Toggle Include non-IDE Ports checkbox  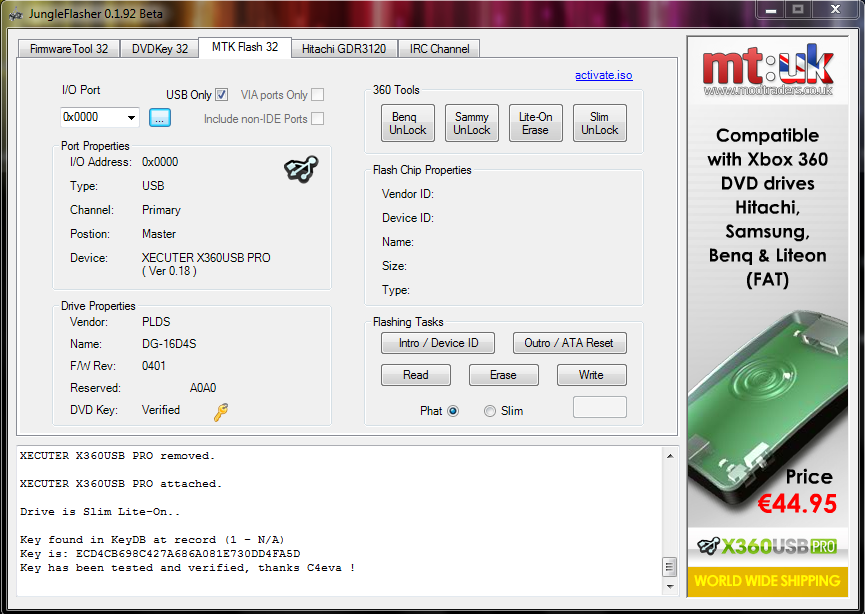click(x=317, y=119)
